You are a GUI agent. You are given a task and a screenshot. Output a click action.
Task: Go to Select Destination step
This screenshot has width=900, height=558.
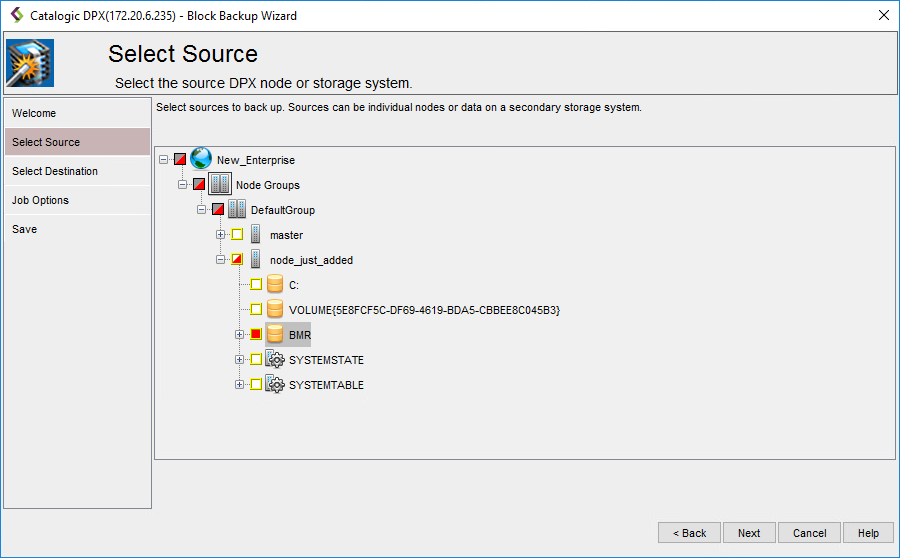pos(55,171)
